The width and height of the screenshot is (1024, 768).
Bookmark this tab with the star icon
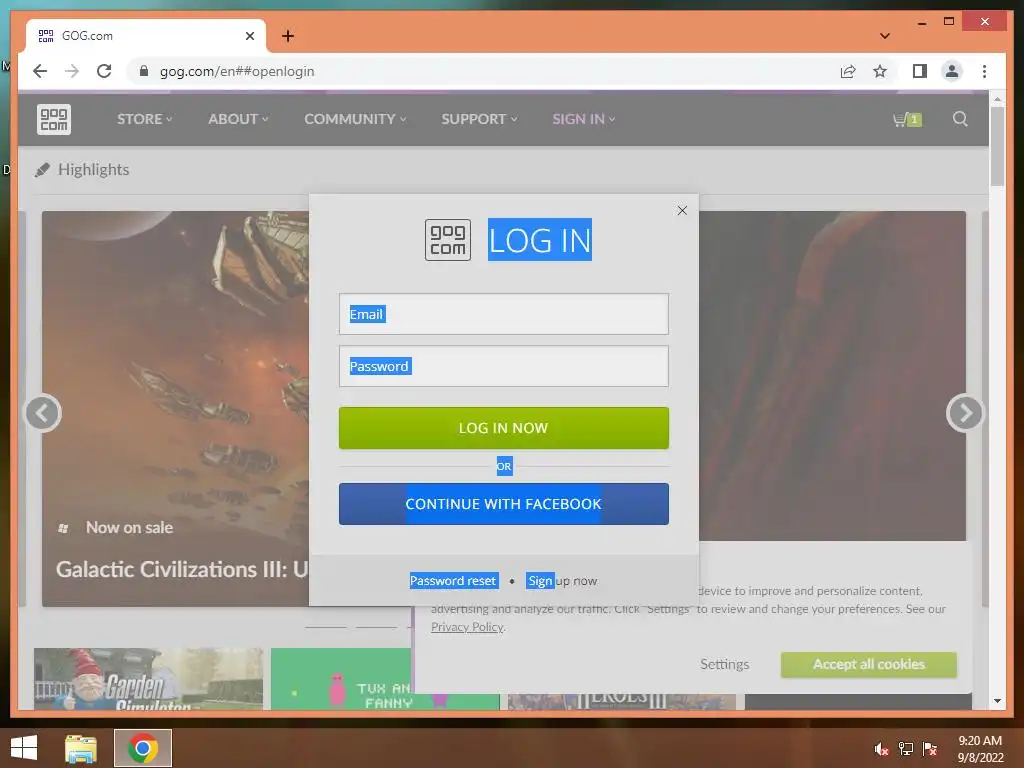click(x=880, y=71)
